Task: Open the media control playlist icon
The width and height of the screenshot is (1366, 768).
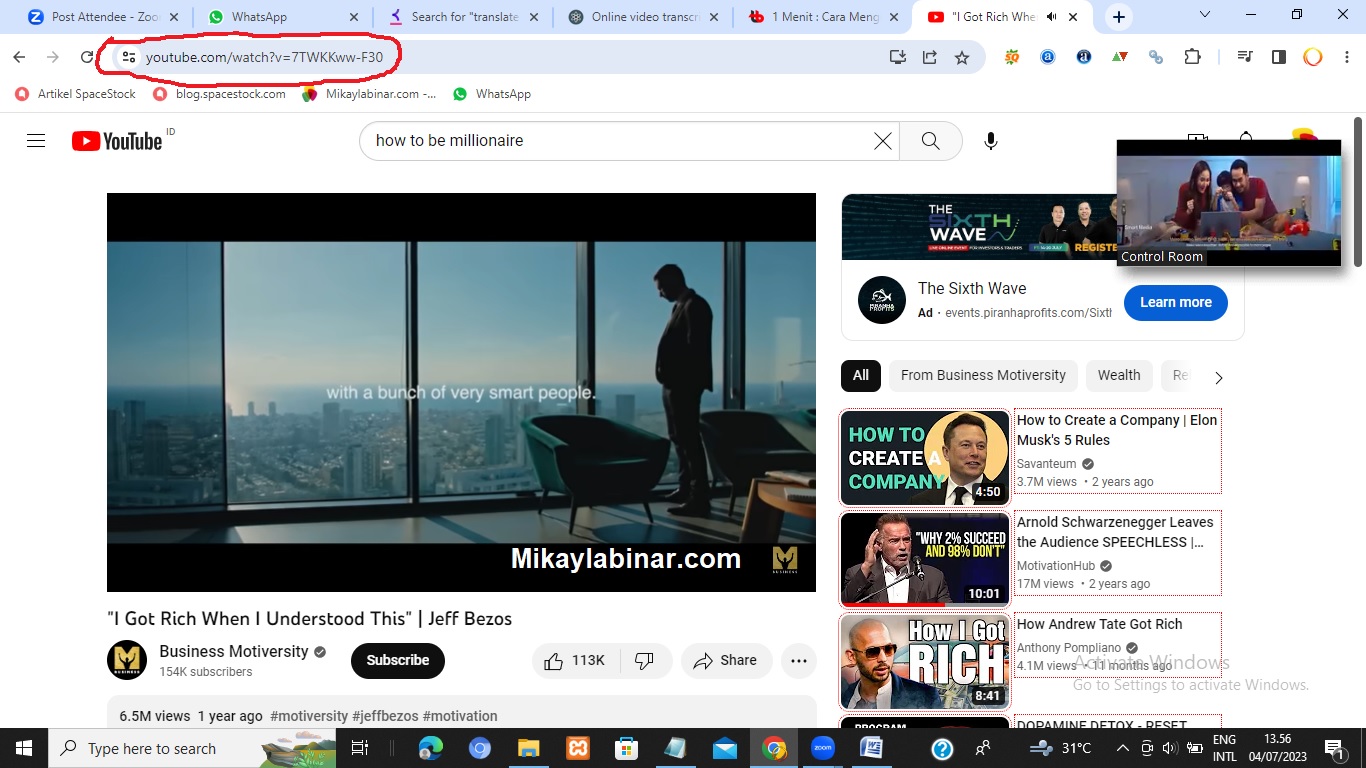Action: [x=1245, y=57]
